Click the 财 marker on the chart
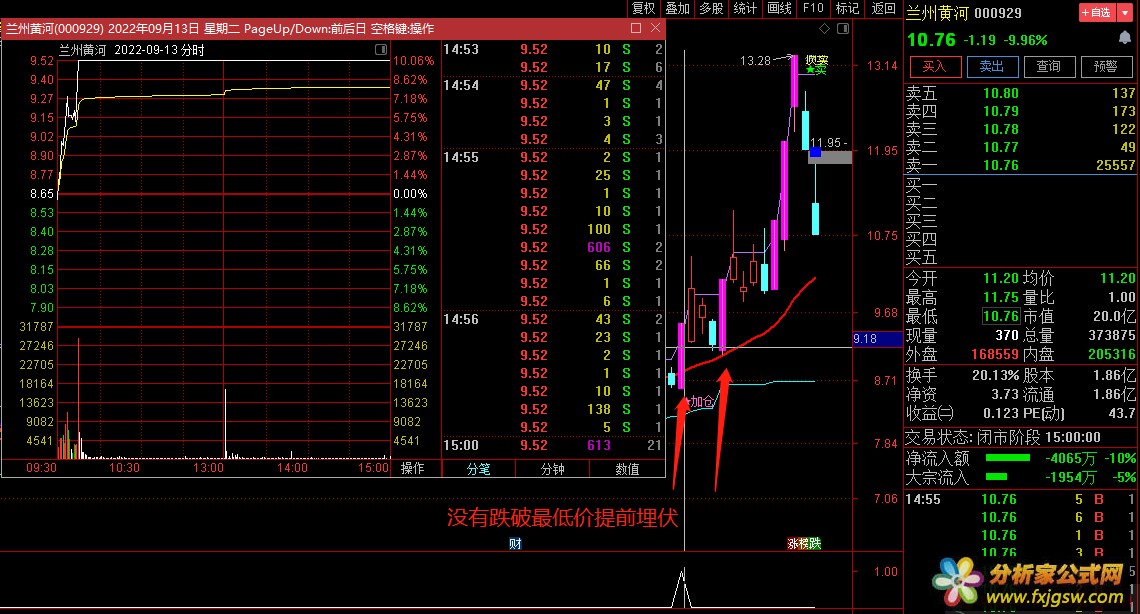Viewport: 1140px width, 614px height. pyautogui.click(x=515, y=543)
